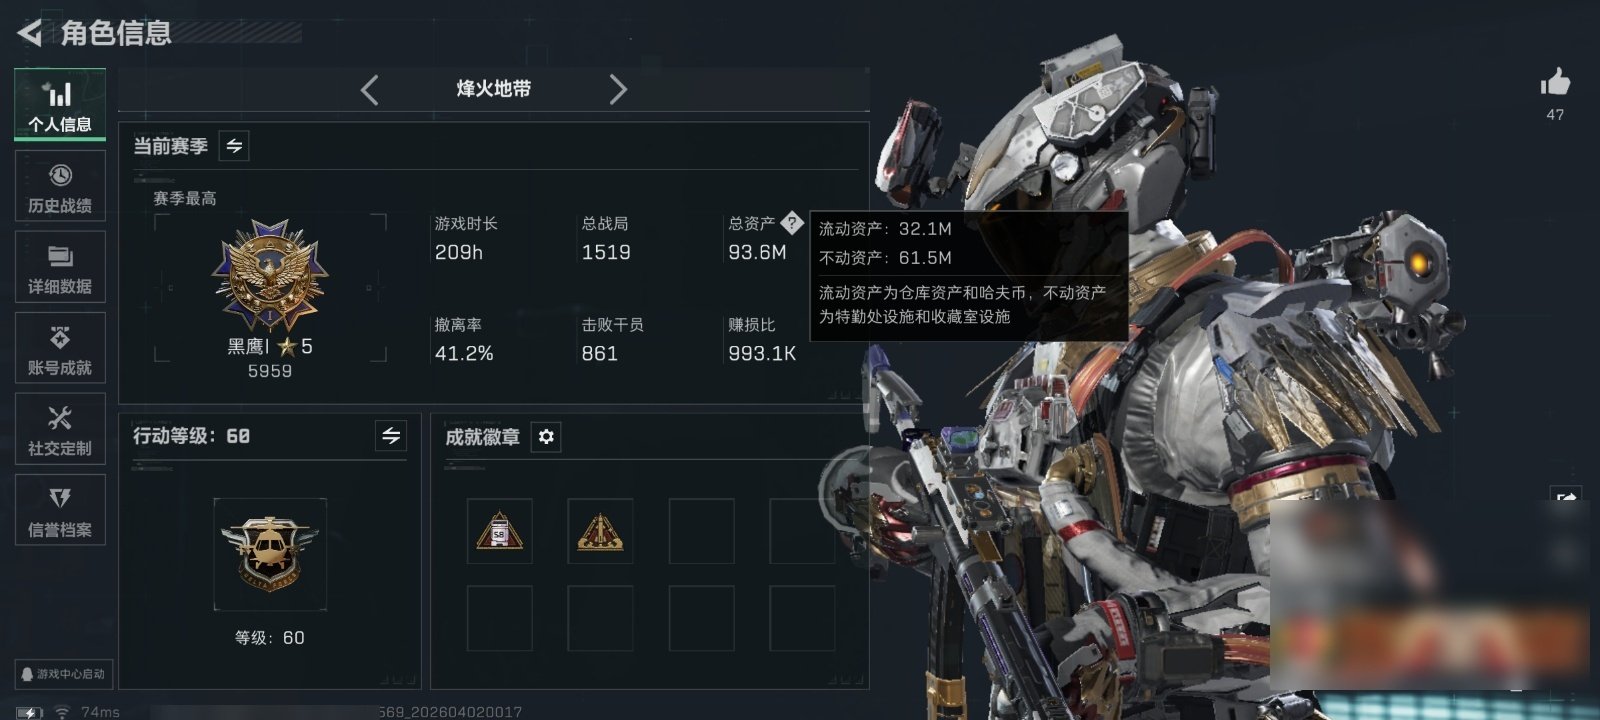Select the first achievement badge slot

(x=500, y=531)
